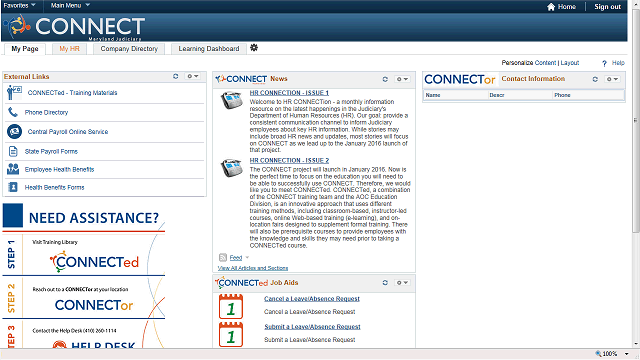Open Submit a Leave/Absence Request job aid link
The image size is (640, 360).
[312, 327]
